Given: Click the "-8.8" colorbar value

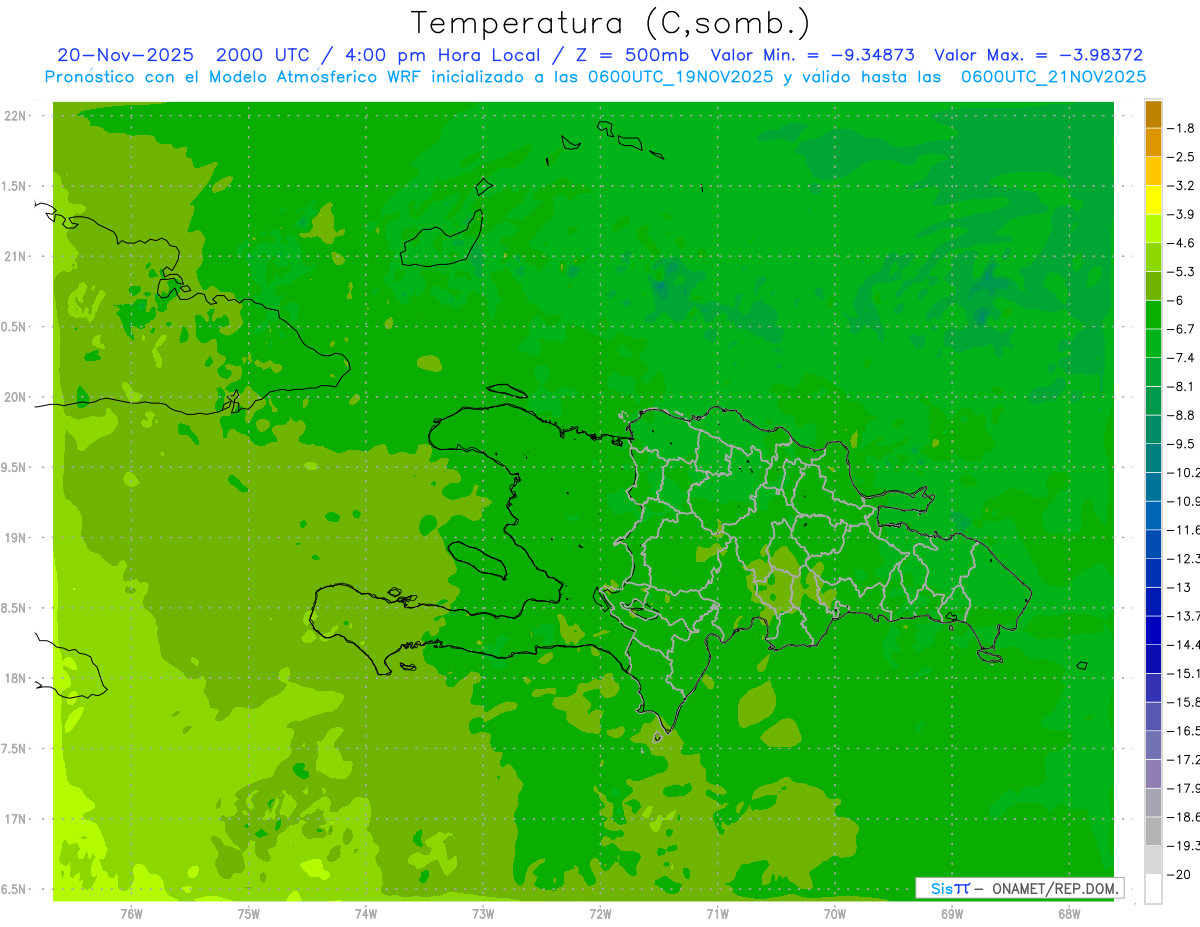Looking at the screenshot, I should click(x=1182, y=415).
